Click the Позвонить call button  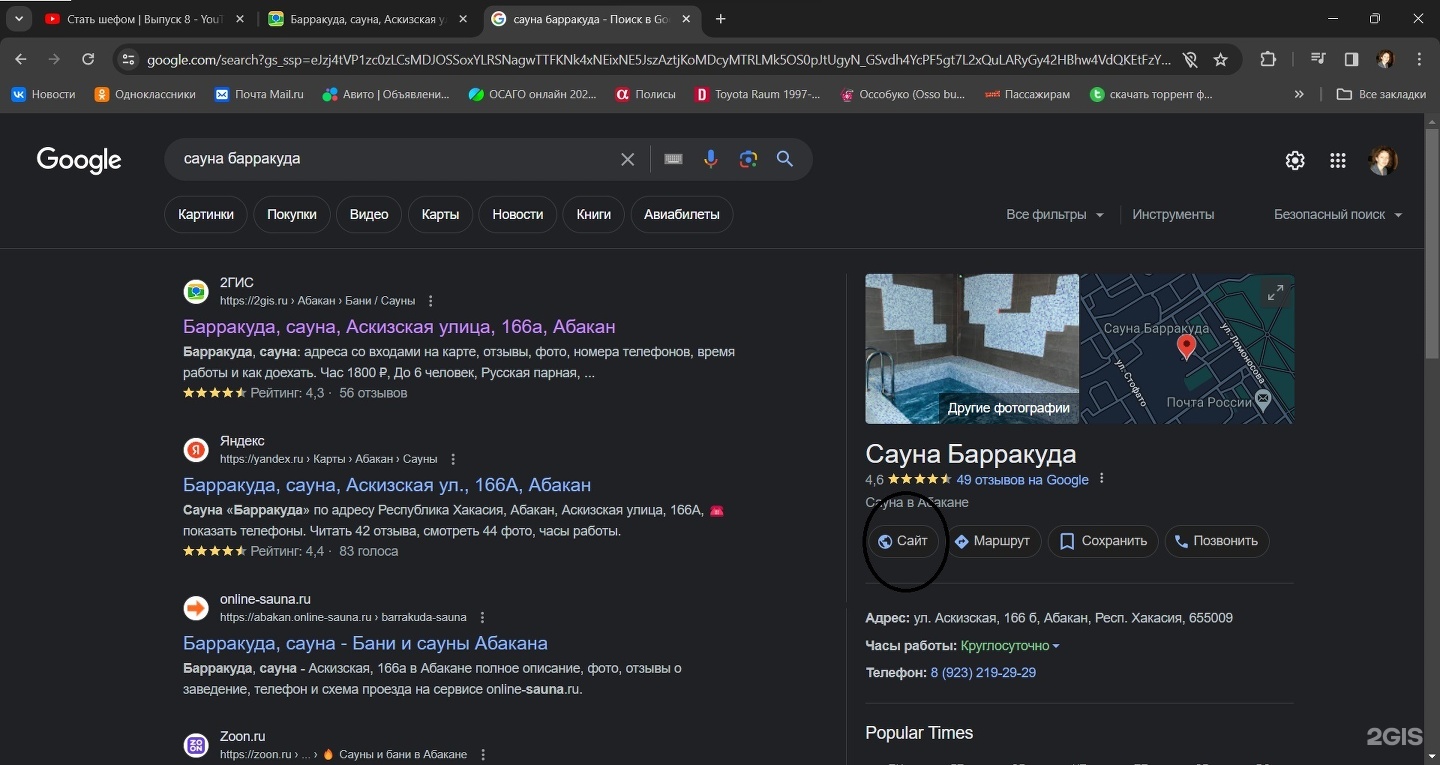click(x=1217, y=541)
